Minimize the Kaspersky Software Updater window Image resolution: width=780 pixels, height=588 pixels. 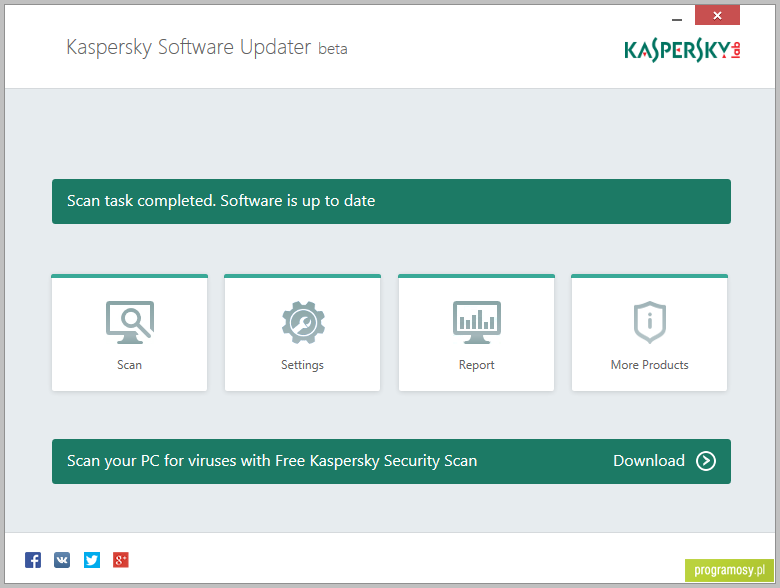(677, 18)
